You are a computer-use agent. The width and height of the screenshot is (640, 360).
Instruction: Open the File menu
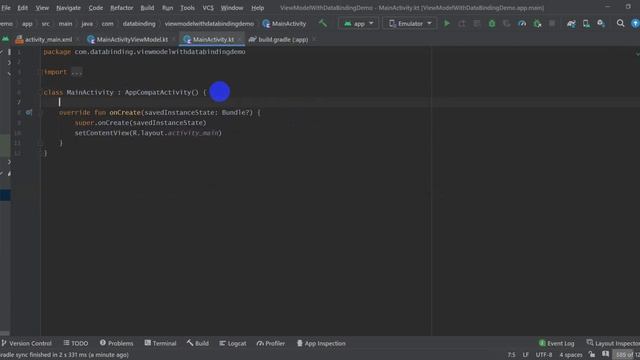6,8
